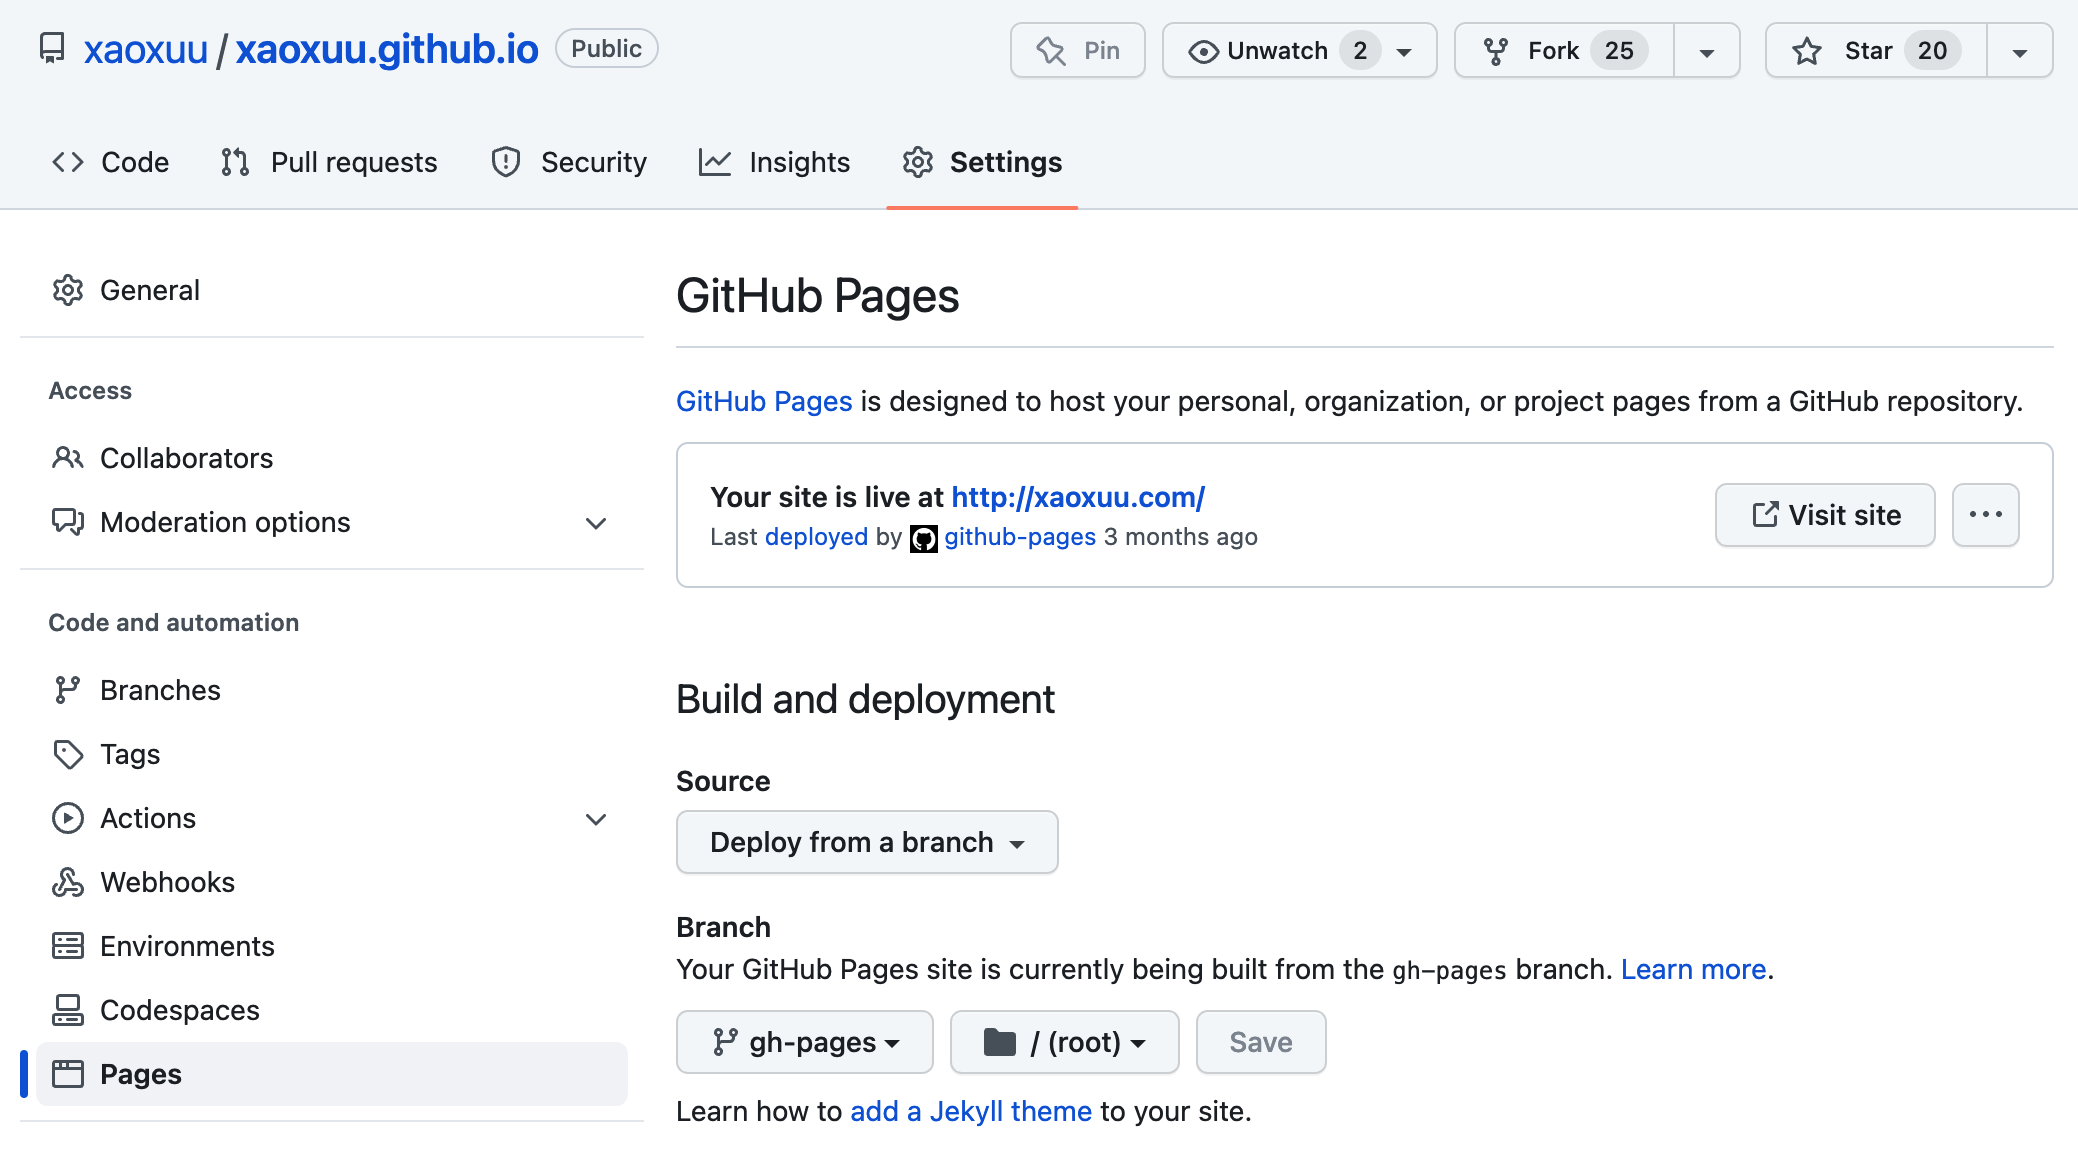Open Actions settings in sidebar
This screenshot has width=2078, height=1152.
coord(332,818)
